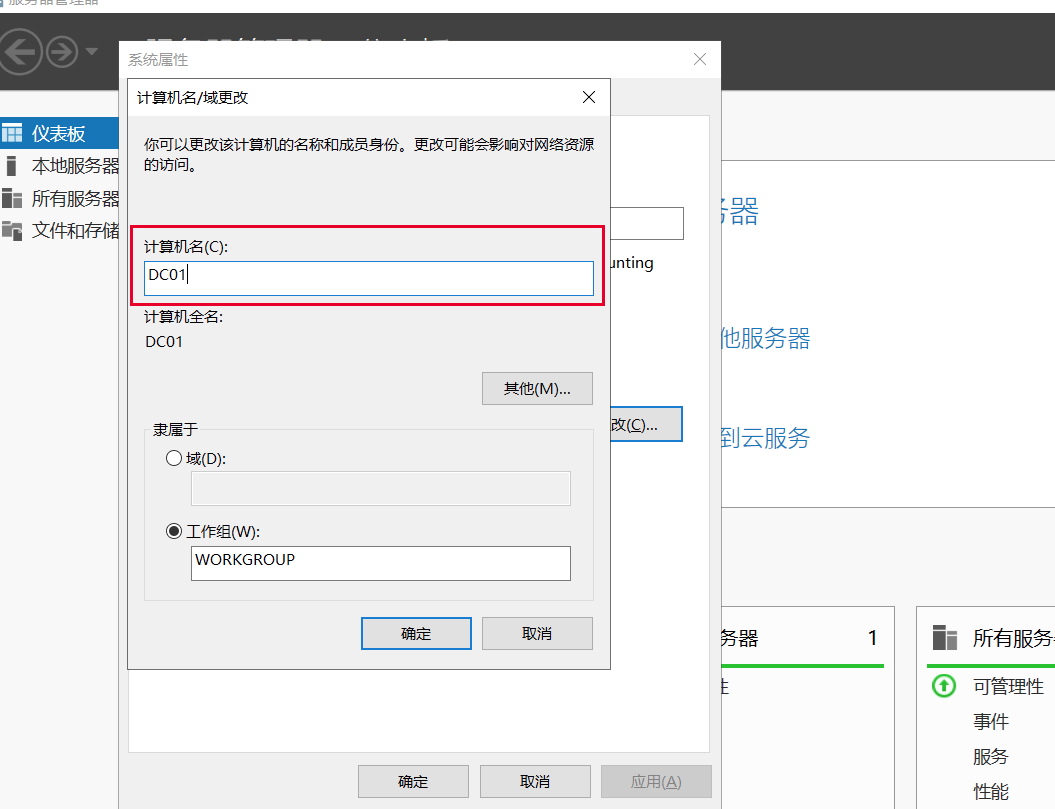Image resolution: width=1055 pixels, height=809 pixels.
Task: Click 确定 in the system properties window
Action: click(x=413, y=781)
